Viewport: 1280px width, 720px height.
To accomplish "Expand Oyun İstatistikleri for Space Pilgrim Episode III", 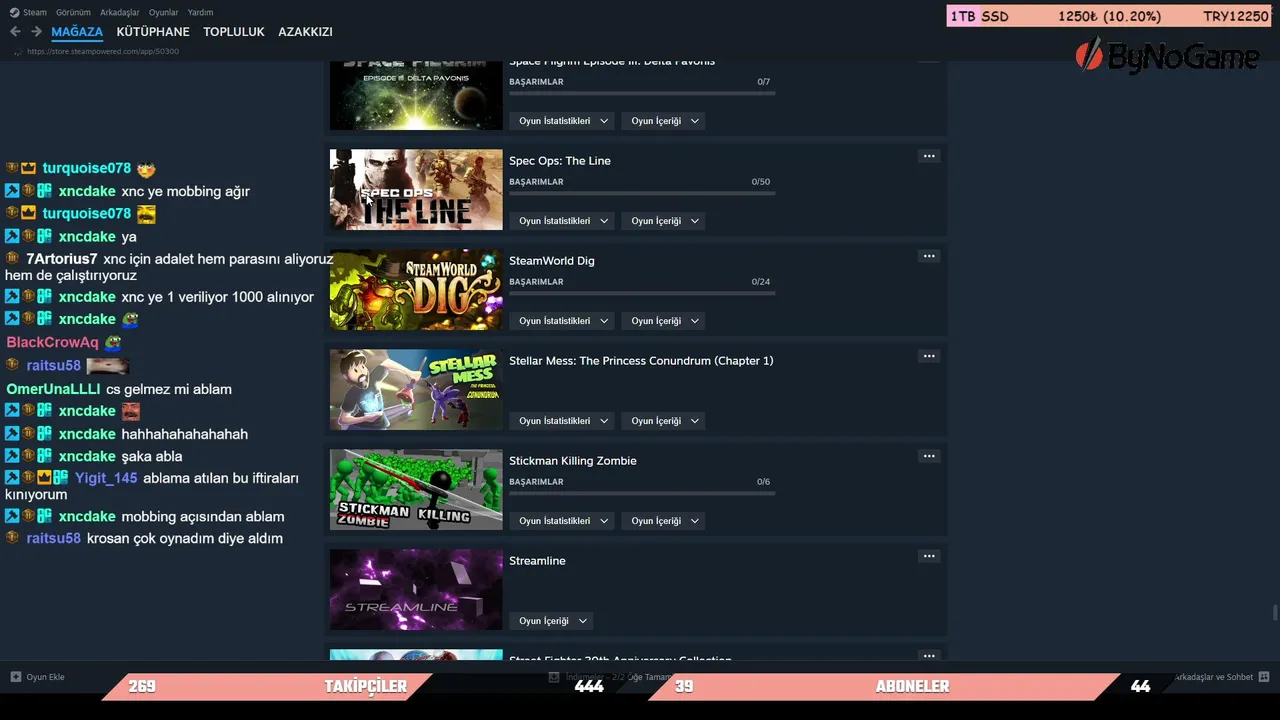I will (x=563, y=121).
